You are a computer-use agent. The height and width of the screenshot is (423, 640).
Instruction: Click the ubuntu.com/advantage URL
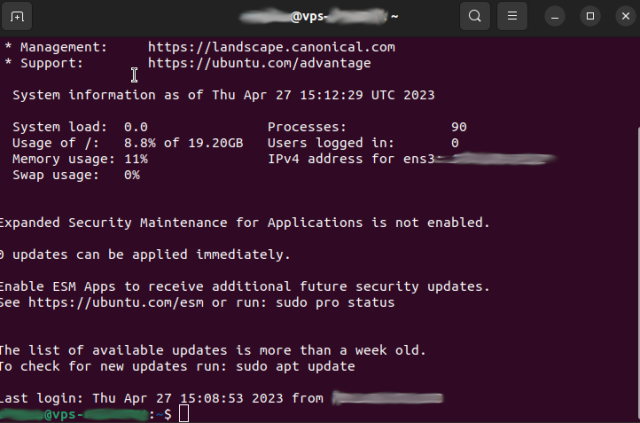pyautogui.click(x=259, y=63)
